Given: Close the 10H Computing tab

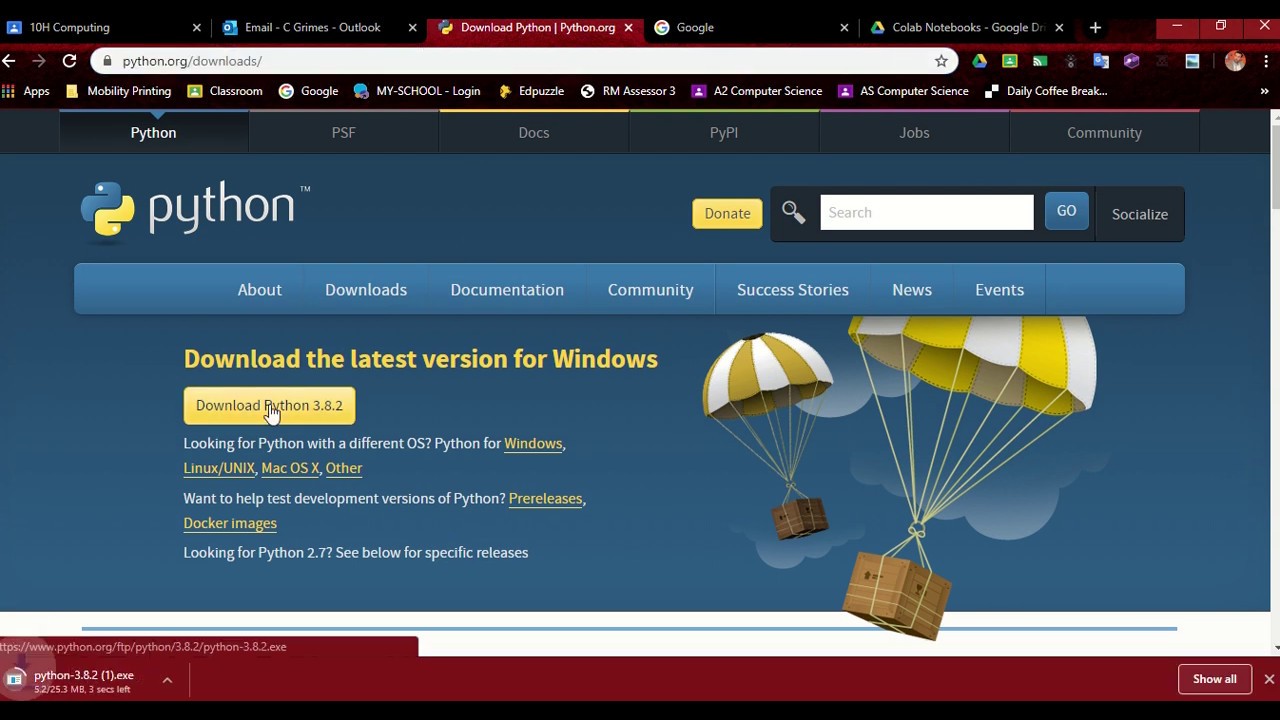Looking at the screenshot, I should pos(196,27).
